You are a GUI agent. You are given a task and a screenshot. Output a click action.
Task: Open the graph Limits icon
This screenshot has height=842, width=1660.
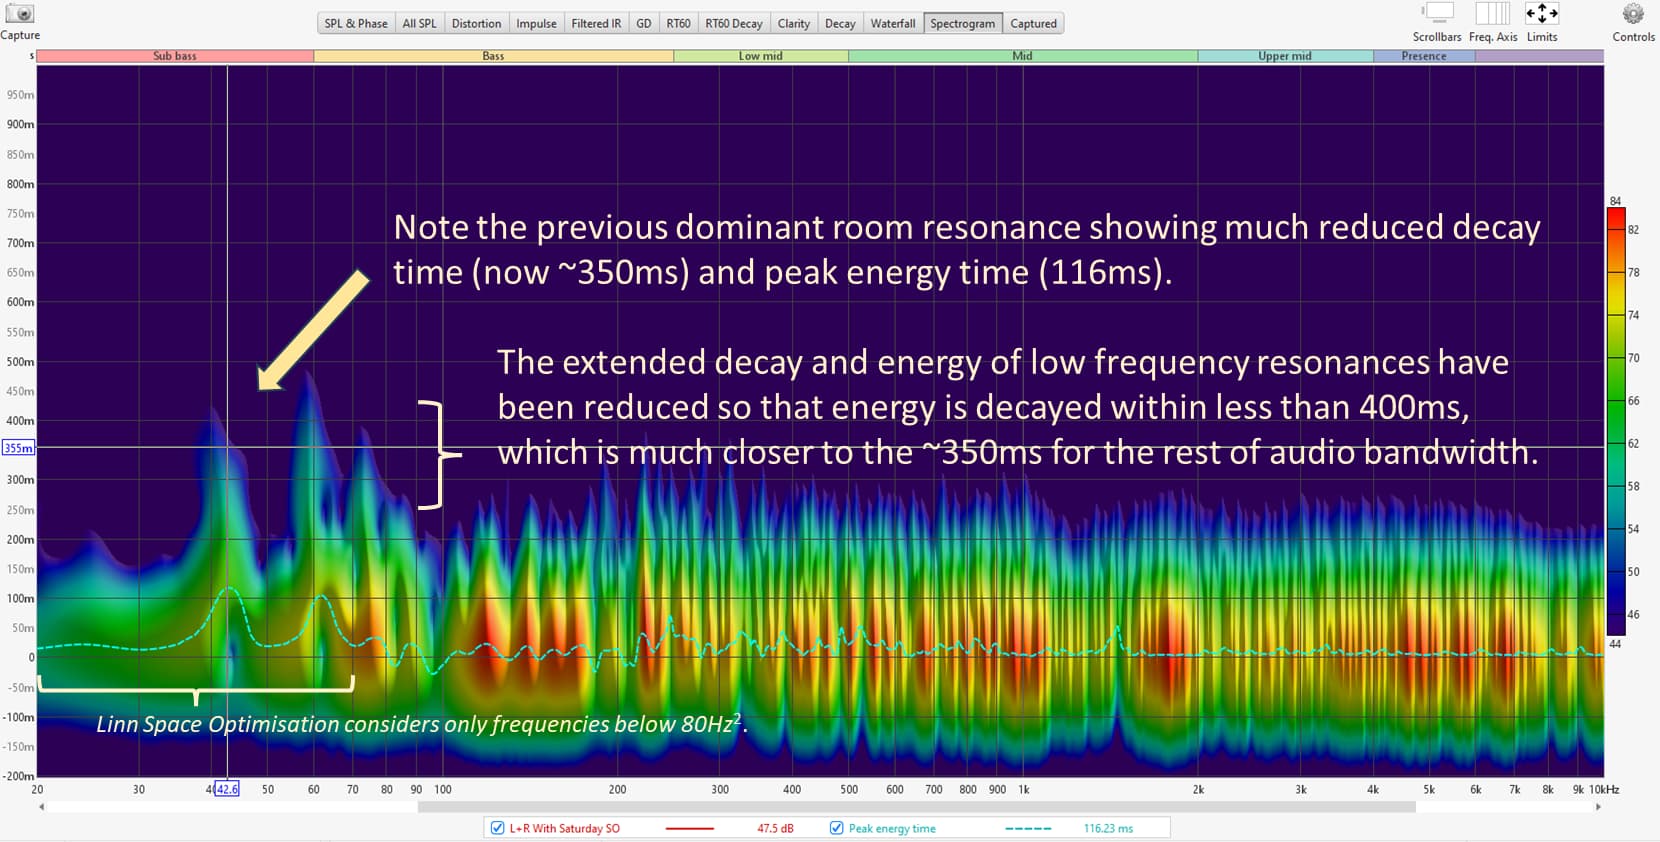(1541, 14)
